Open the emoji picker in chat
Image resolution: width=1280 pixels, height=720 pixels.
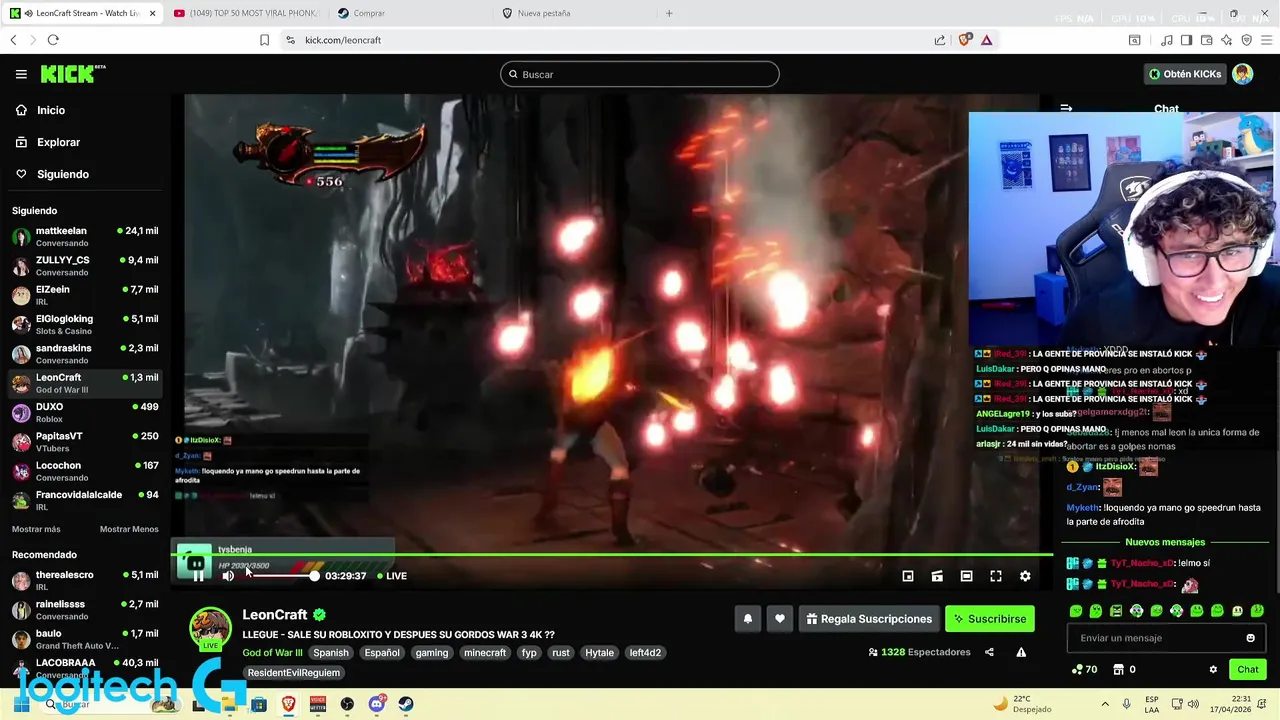click(x=1250, y=638)
